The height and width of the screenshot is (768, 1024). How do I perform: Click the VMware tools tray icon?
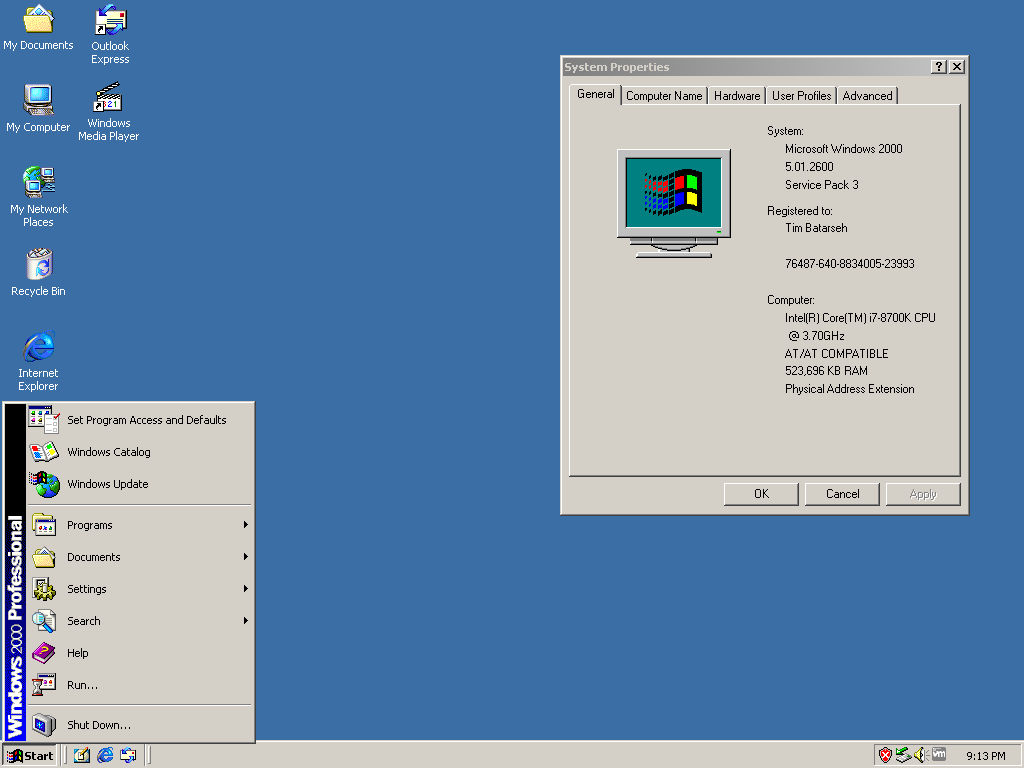pyautogui.click(x=938, y=755)
